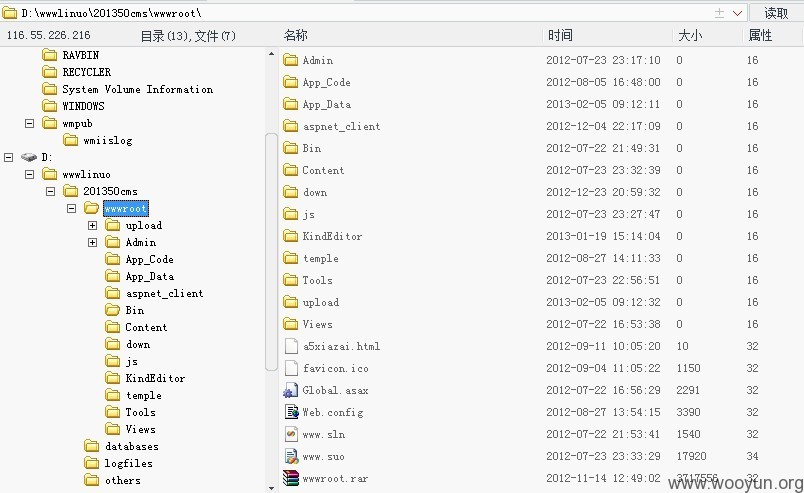Click www.suo file icon
804x493 pixels.
click(291, 456)
